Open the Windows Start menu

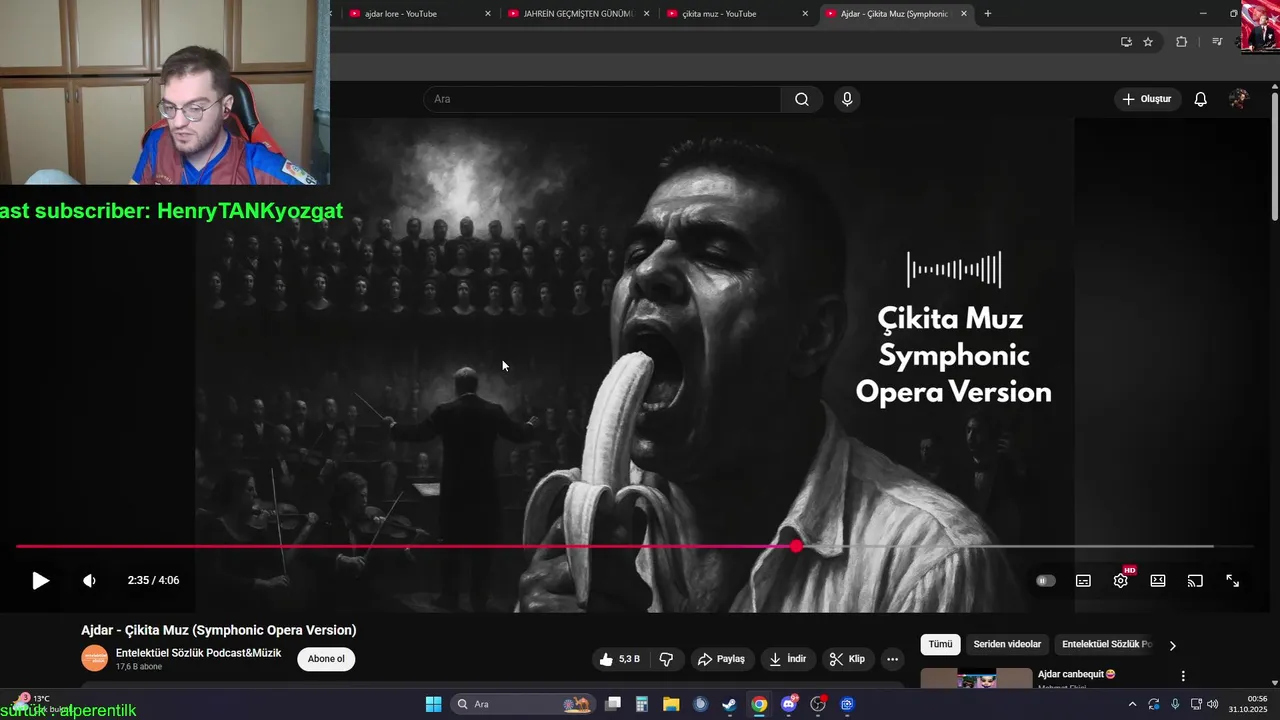[x=433, y=704]
